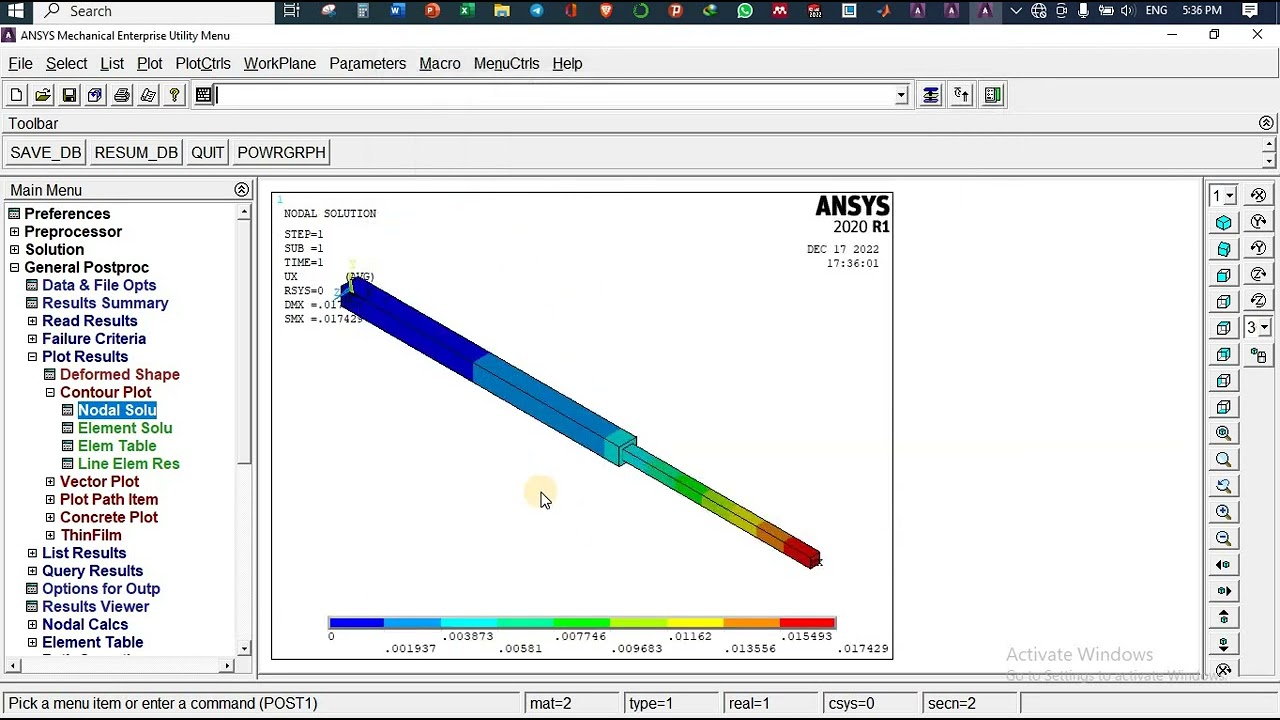
Task: Open the command history dropdown arrow
Action: 901,95
